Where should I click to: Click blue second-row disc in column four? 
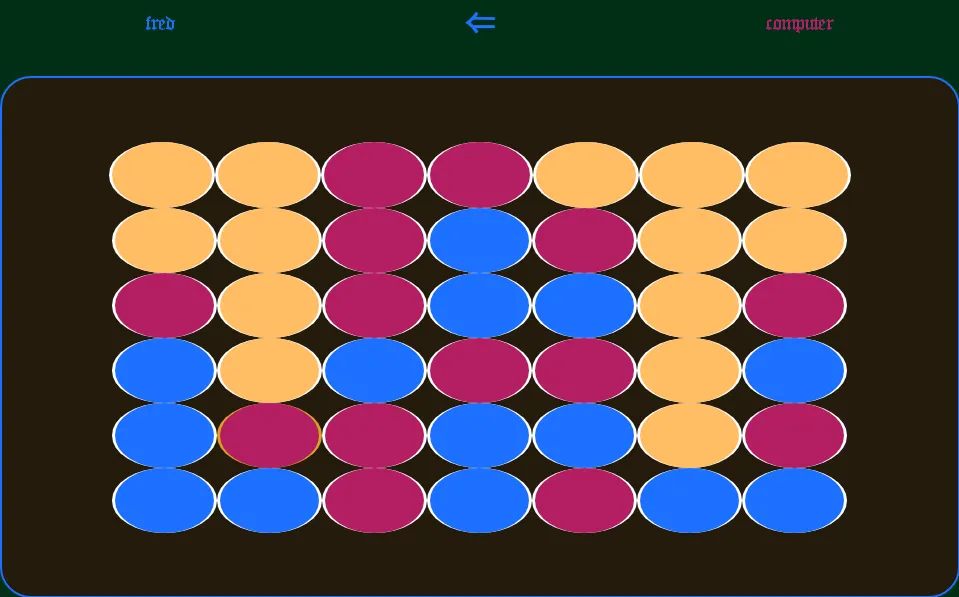coord(480,240)
